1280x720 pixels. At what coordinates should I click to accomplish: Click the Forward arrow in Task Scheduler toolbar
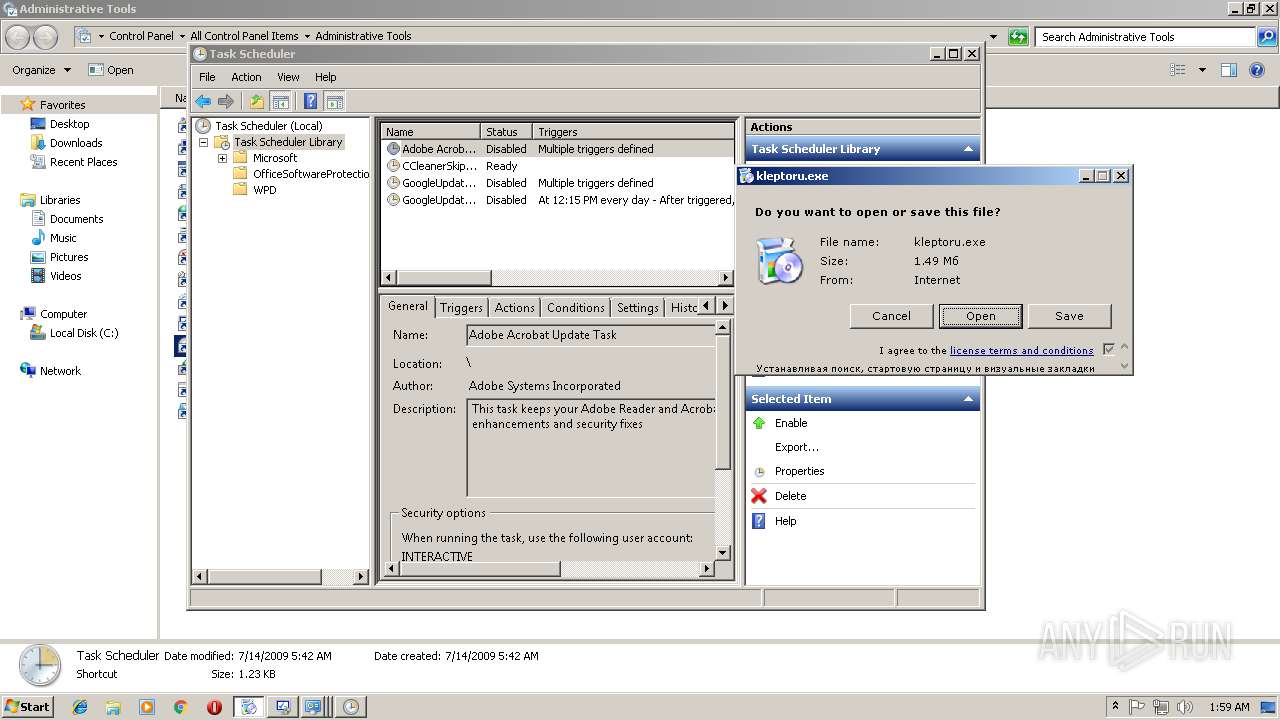[226, 101]
